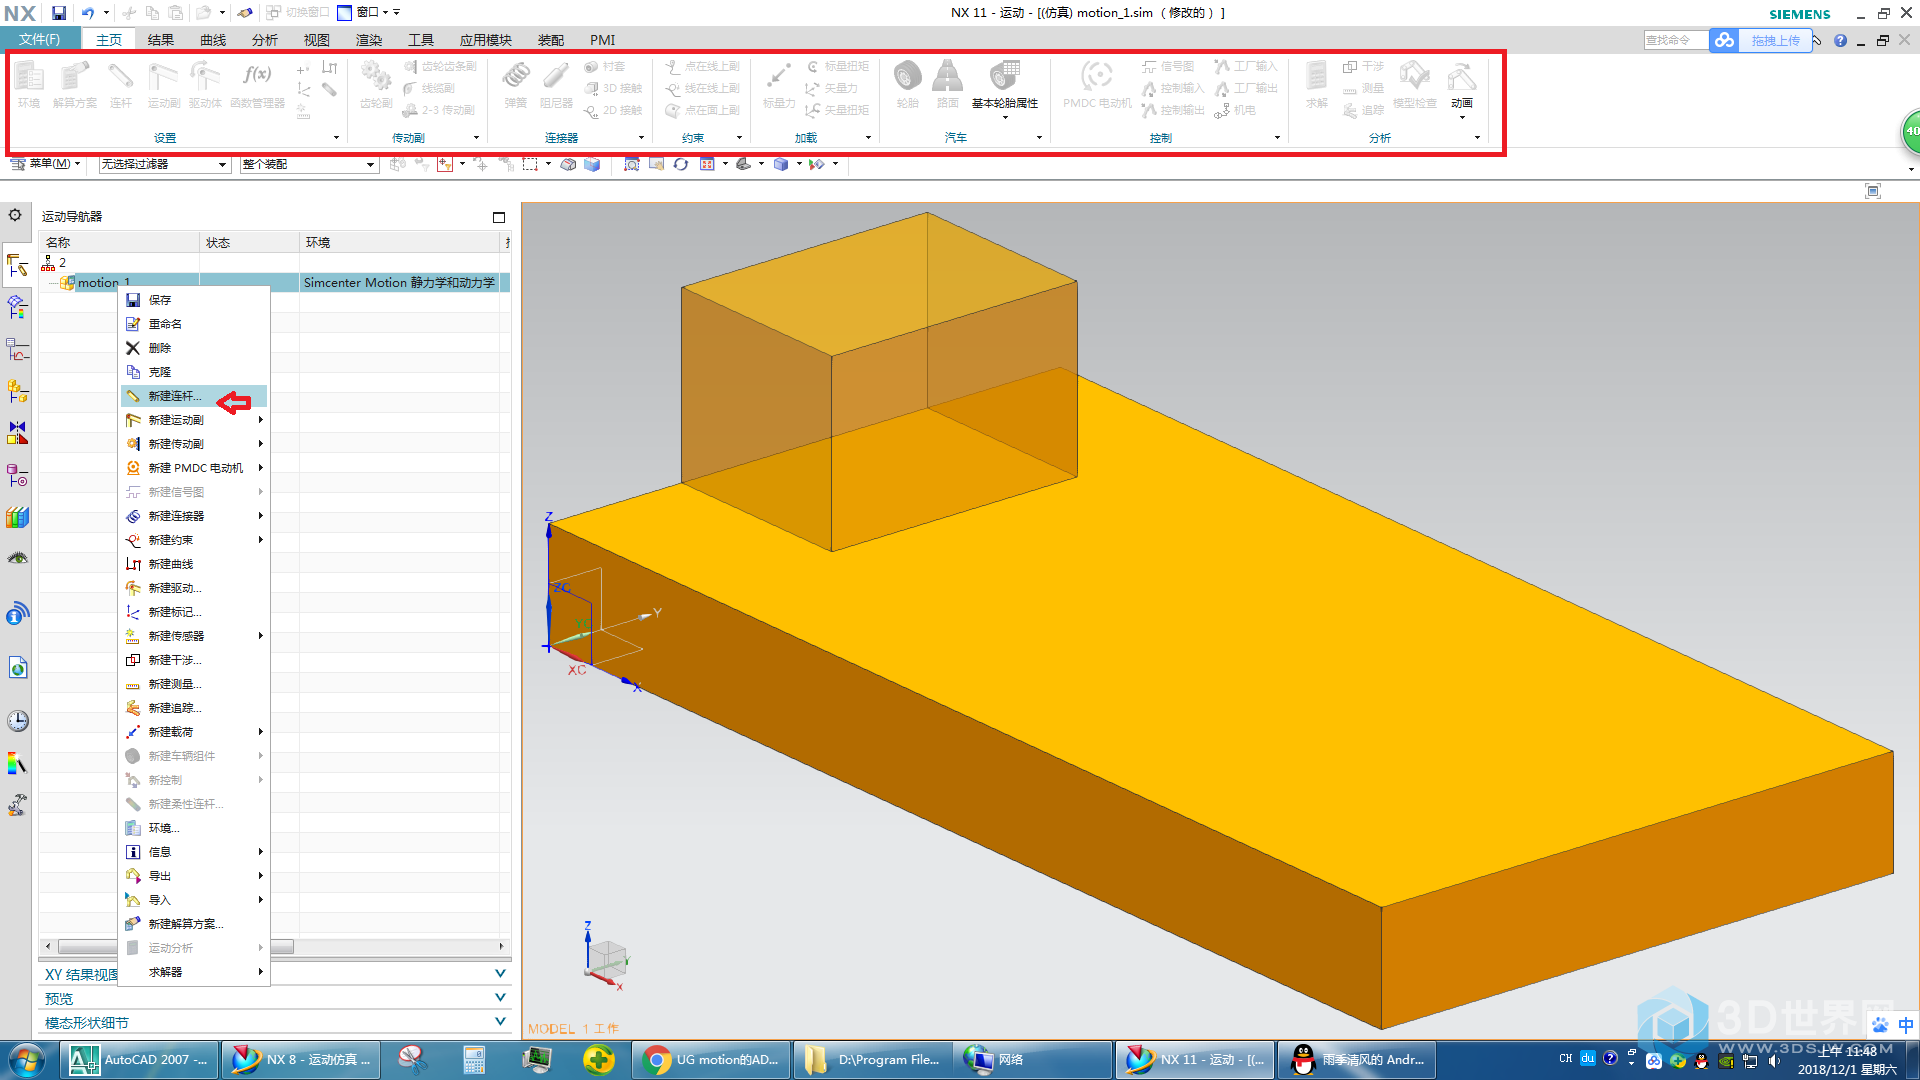This screenshot has height=1080, width=1920.
Task: Expand the 设置 ribbon group arrow
Action: [336, 138]
